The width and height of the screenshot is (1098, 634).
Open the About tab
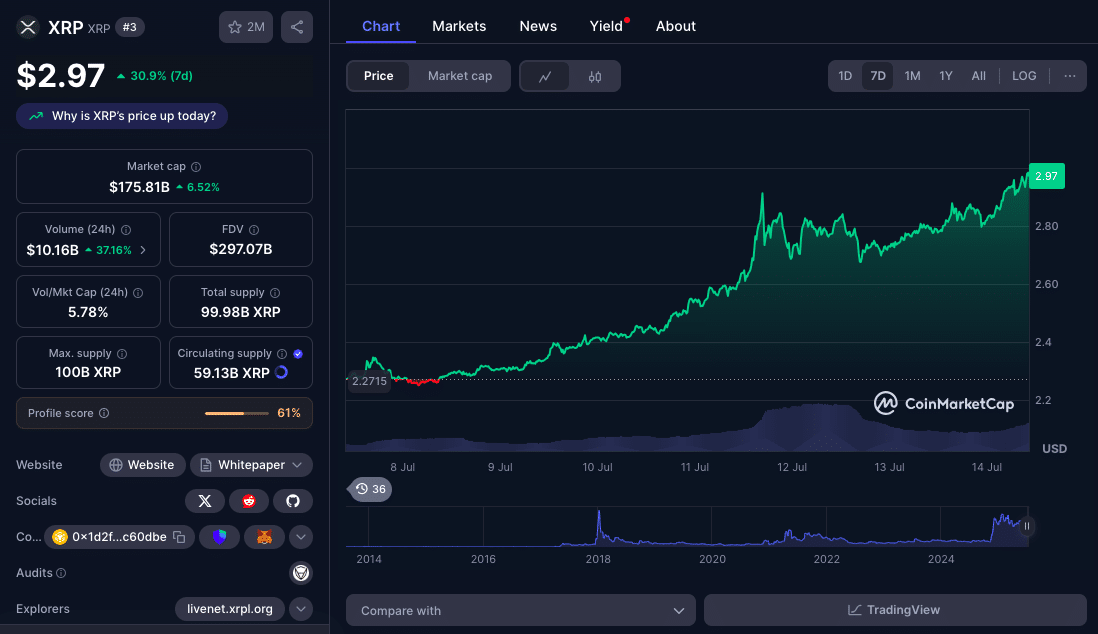pyautogui.click(x=675, y=26)
